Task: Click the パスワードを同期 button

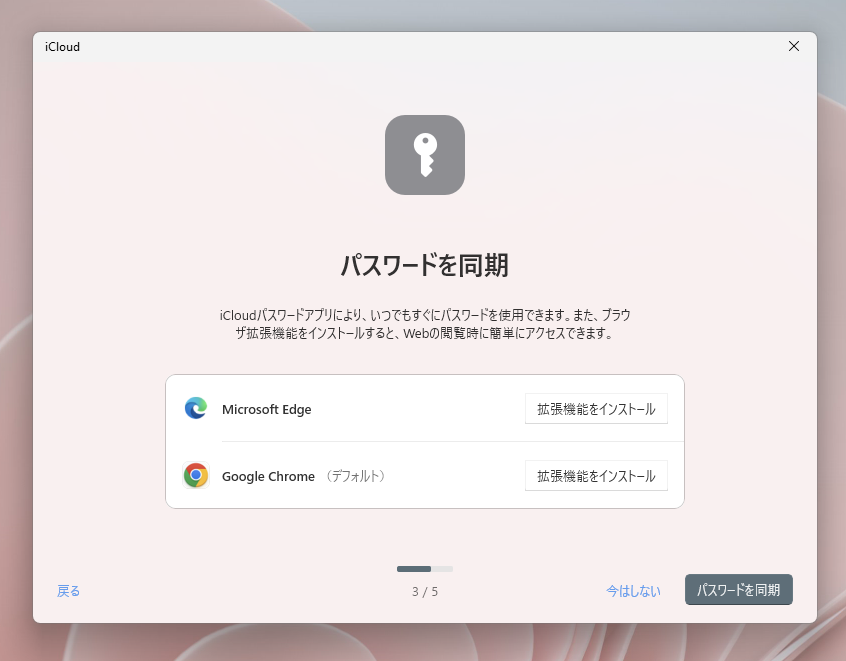Action: 739,590
